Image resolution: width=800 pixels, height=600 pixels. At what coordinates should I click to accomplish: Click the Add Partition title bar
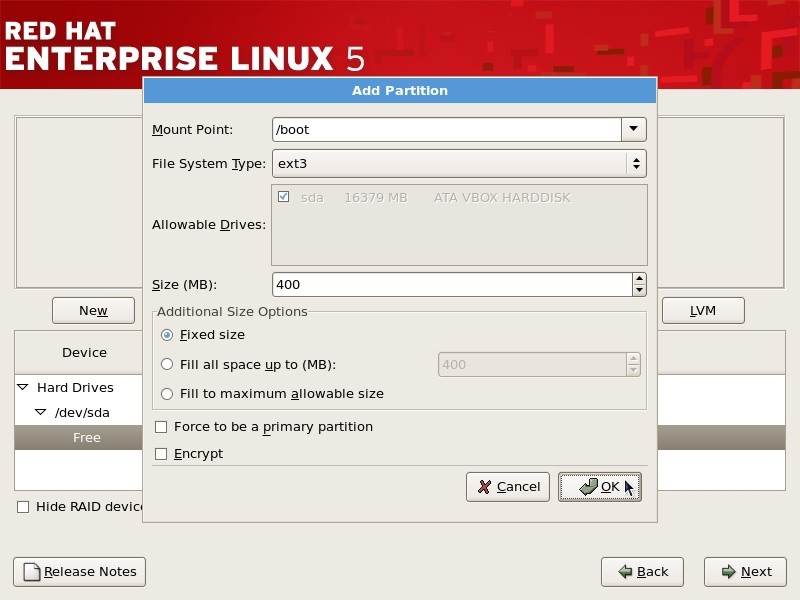pyautogui.click(x=400, y=90)
